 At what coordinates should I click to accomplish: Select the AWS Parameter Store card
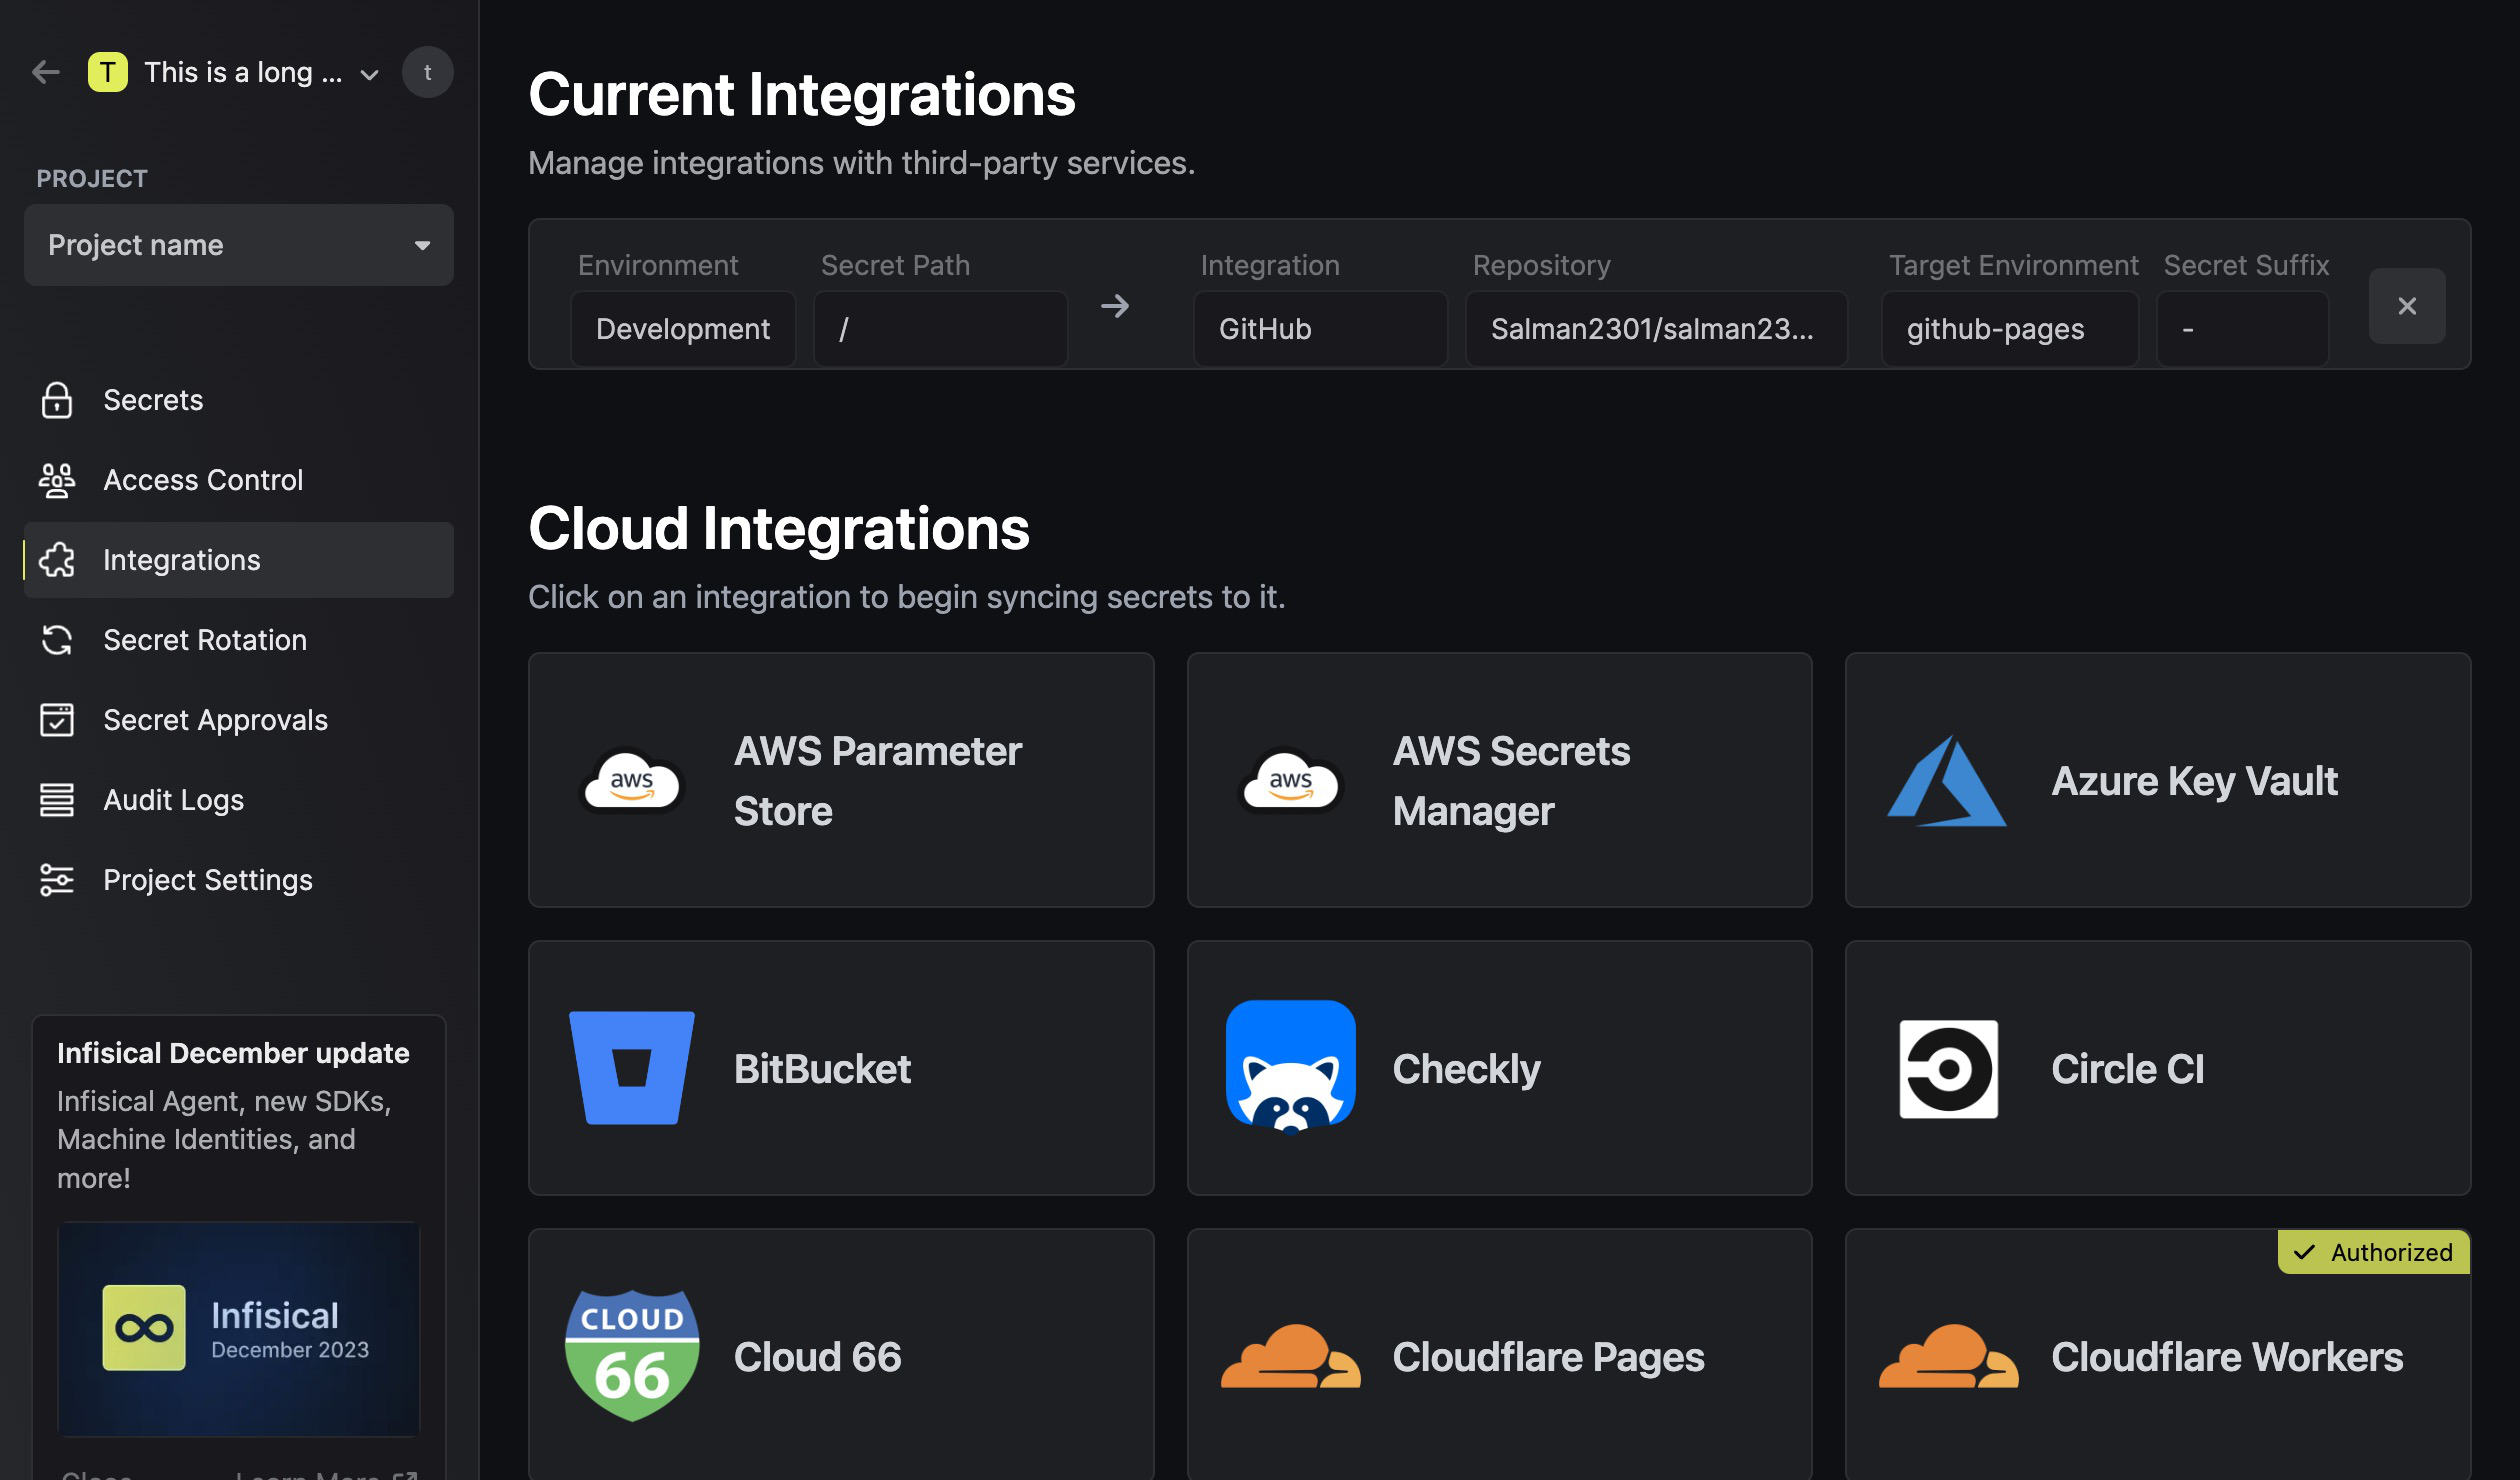coord(841,780)
